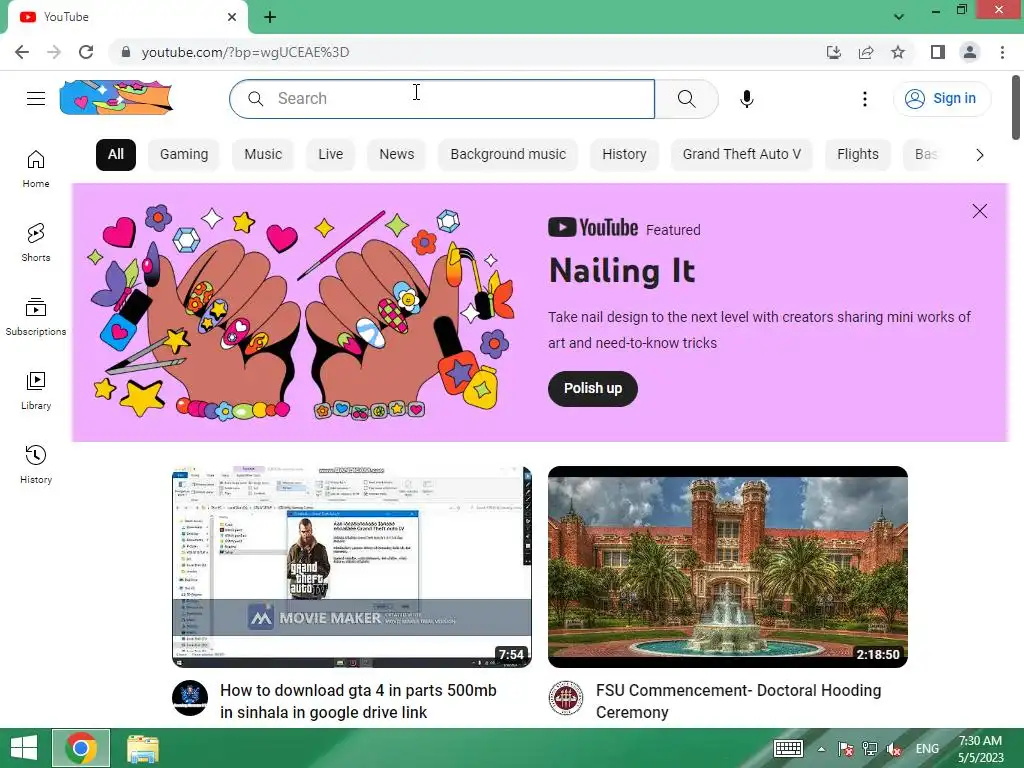1024x768 pixels.
Task: Select the Live category chip
Action: (330, 155)
